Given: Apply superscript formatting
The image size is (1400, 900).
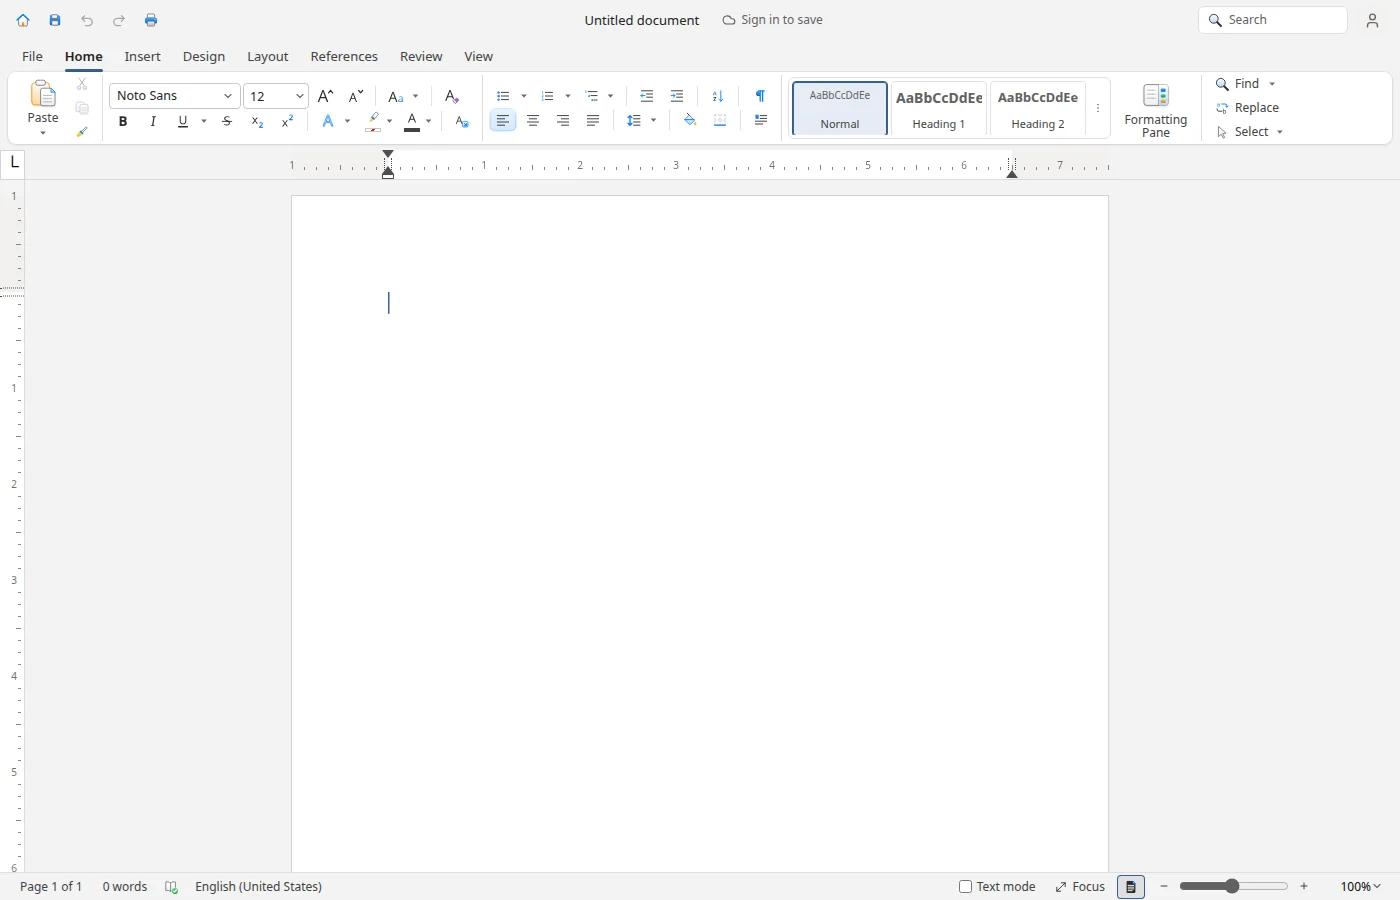Looking at the screenshot, I should (x=288, y=121).
